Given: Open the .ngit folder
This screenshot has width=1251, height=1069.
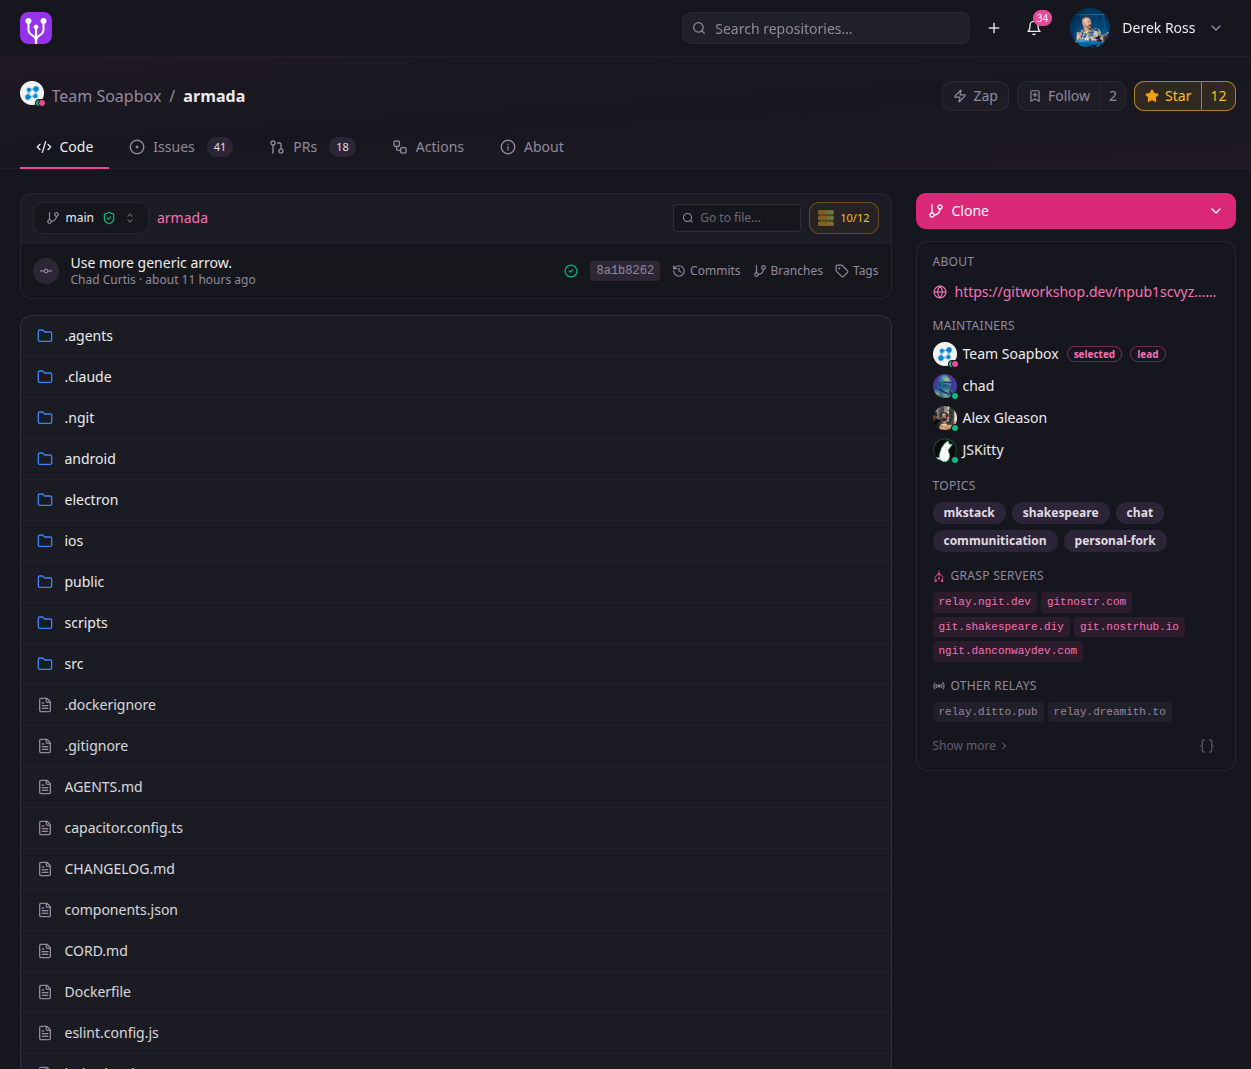Looking at the screenshot, I should pos(456,418).
